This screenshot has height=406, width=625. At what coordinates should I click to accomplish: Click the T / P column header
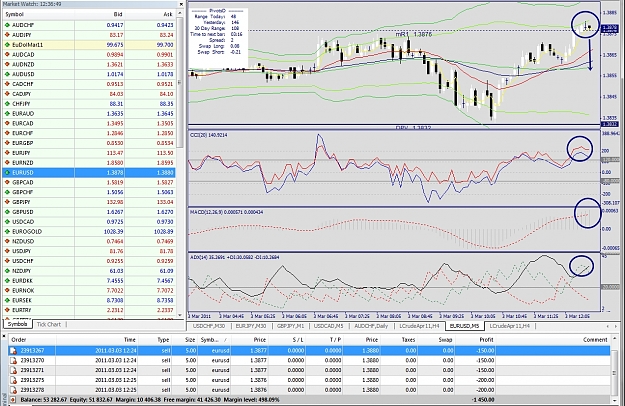click(x=323, y=340)
